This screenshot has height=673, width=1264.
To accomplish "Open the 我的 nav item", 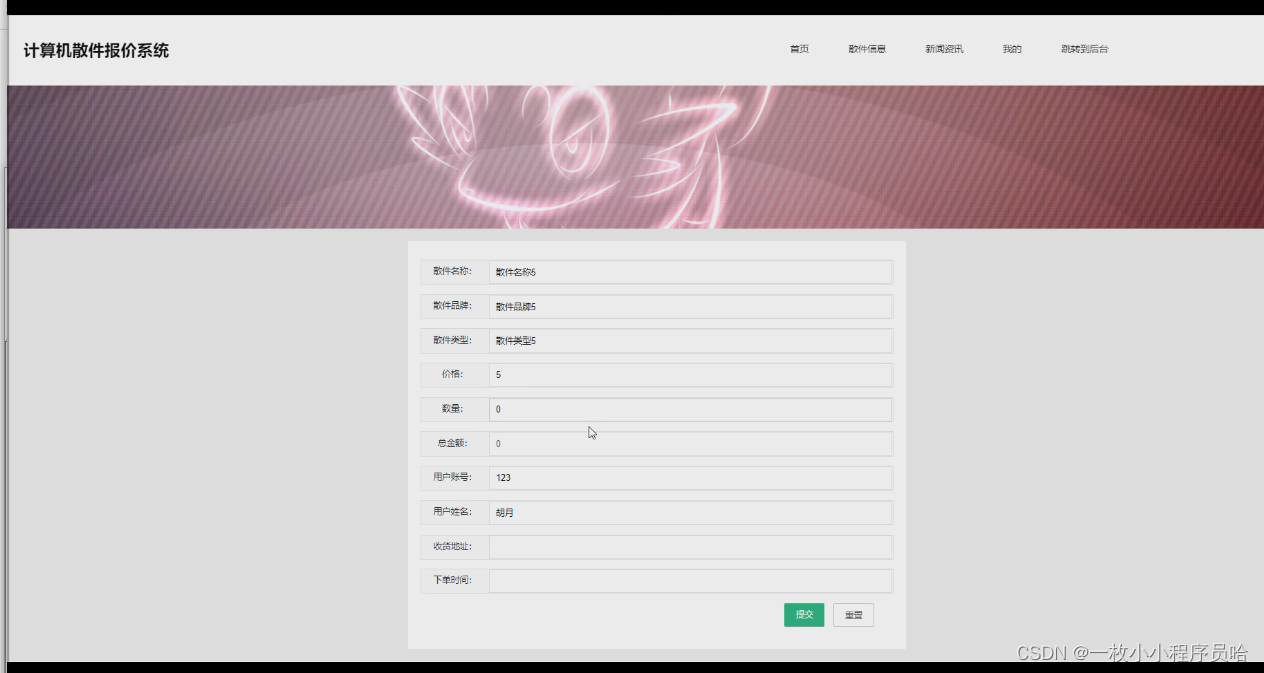I will click(x=1012, y=49).
